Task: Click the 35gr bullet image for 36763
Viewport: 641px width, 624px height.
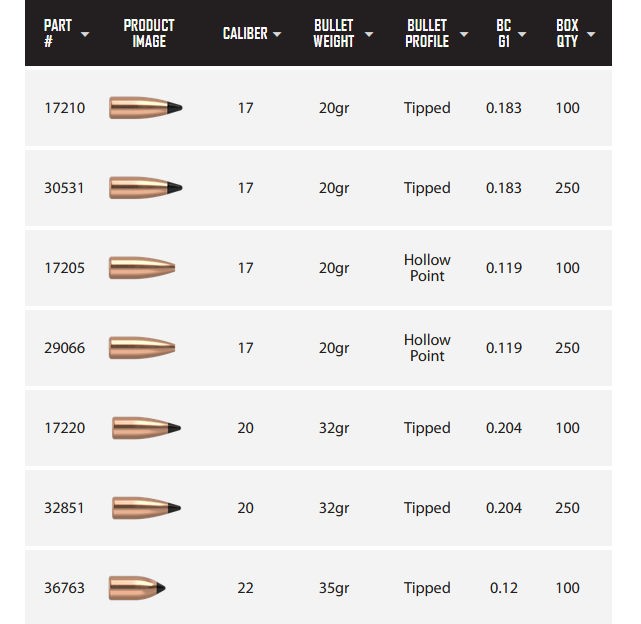Action: [x=137, y=588]
